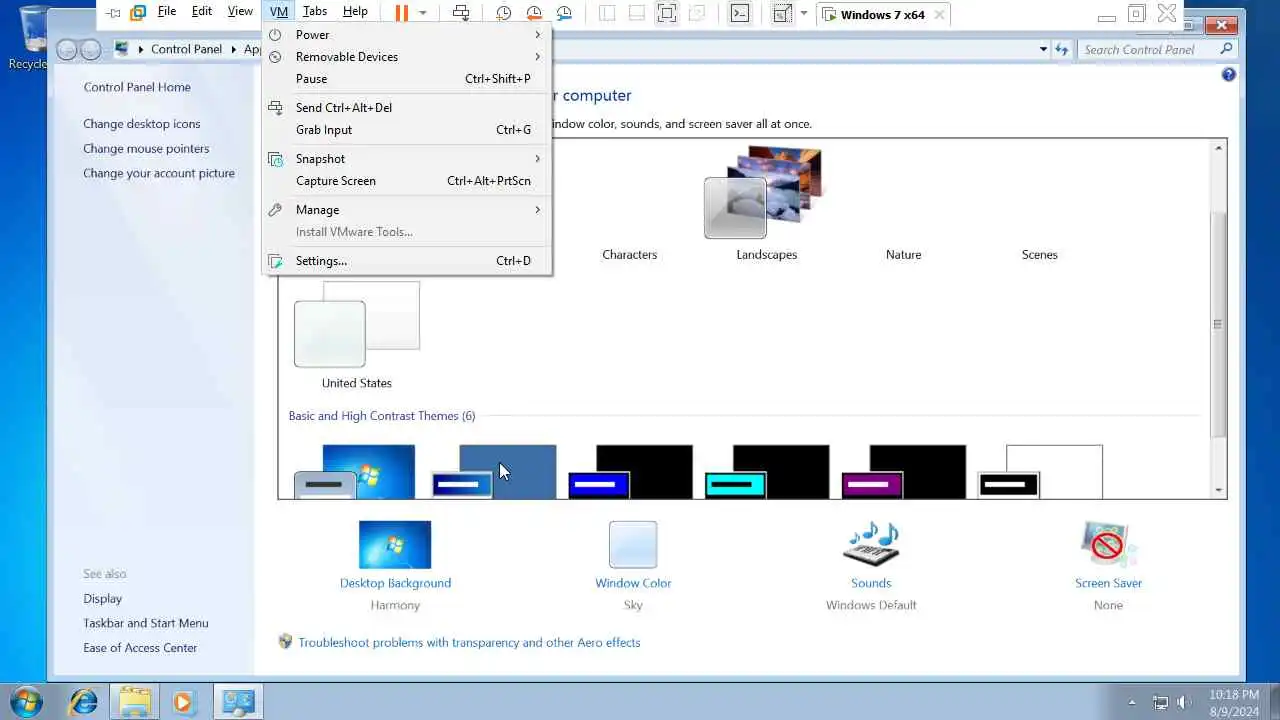Click Revert to Snapshot toolbar icon
Viewport: 1280px width, 720px height.
(x=534, y=13)
